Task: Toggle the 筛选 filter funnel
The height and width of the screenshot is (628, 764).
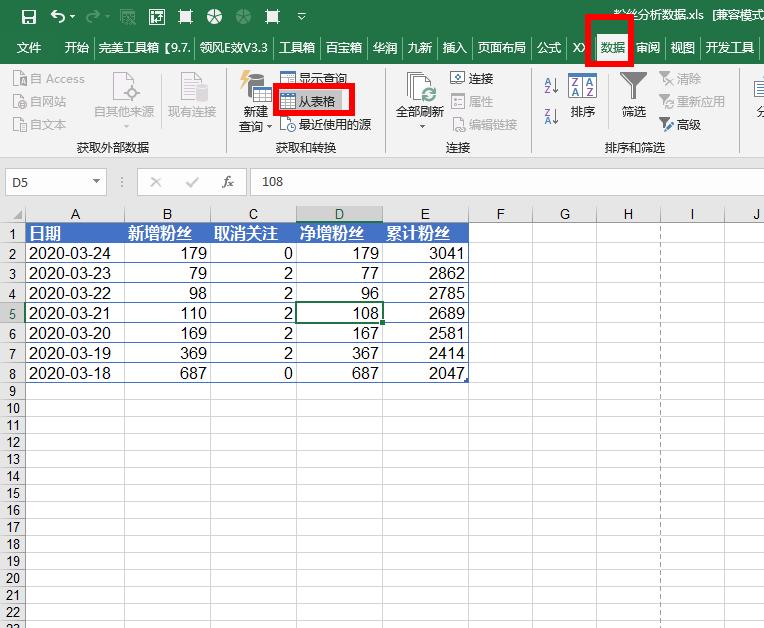Action: [x=633, y=95]
